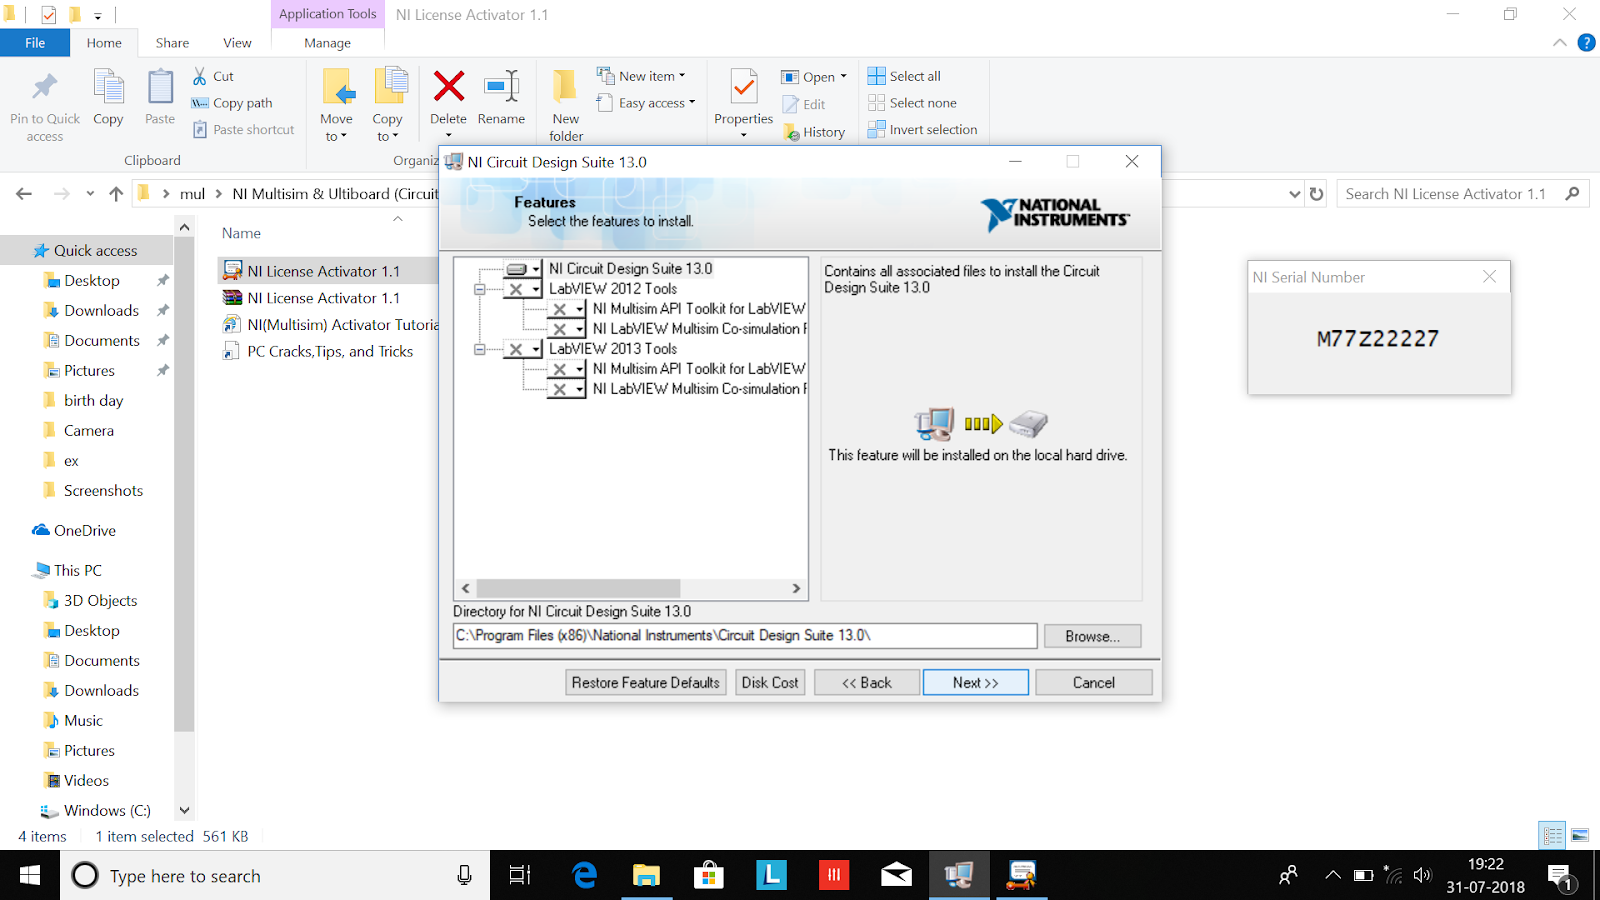The width and height of the screenshot is (1600, 900).
Task: Select the Screenshots folder in sidebar
Action: coord(103,491)
